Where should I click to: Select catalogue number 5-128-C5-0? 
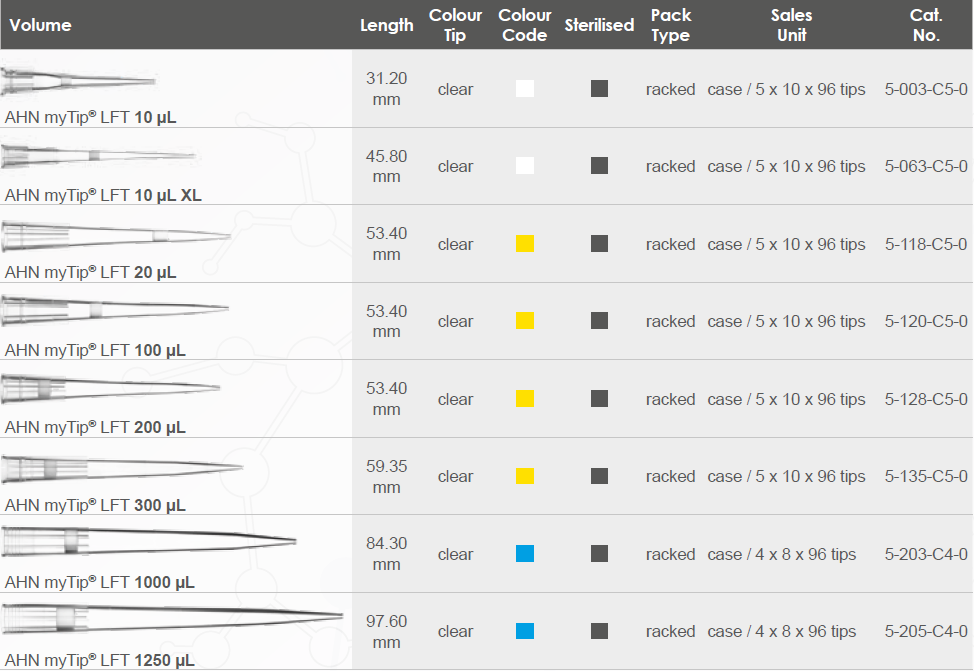(x=926, y=399)
